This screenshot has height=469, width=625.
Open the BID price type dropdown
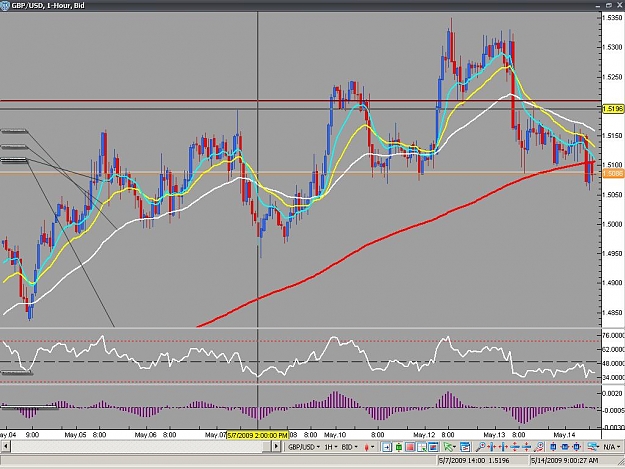pyautogui.click(x=349, y=447)
